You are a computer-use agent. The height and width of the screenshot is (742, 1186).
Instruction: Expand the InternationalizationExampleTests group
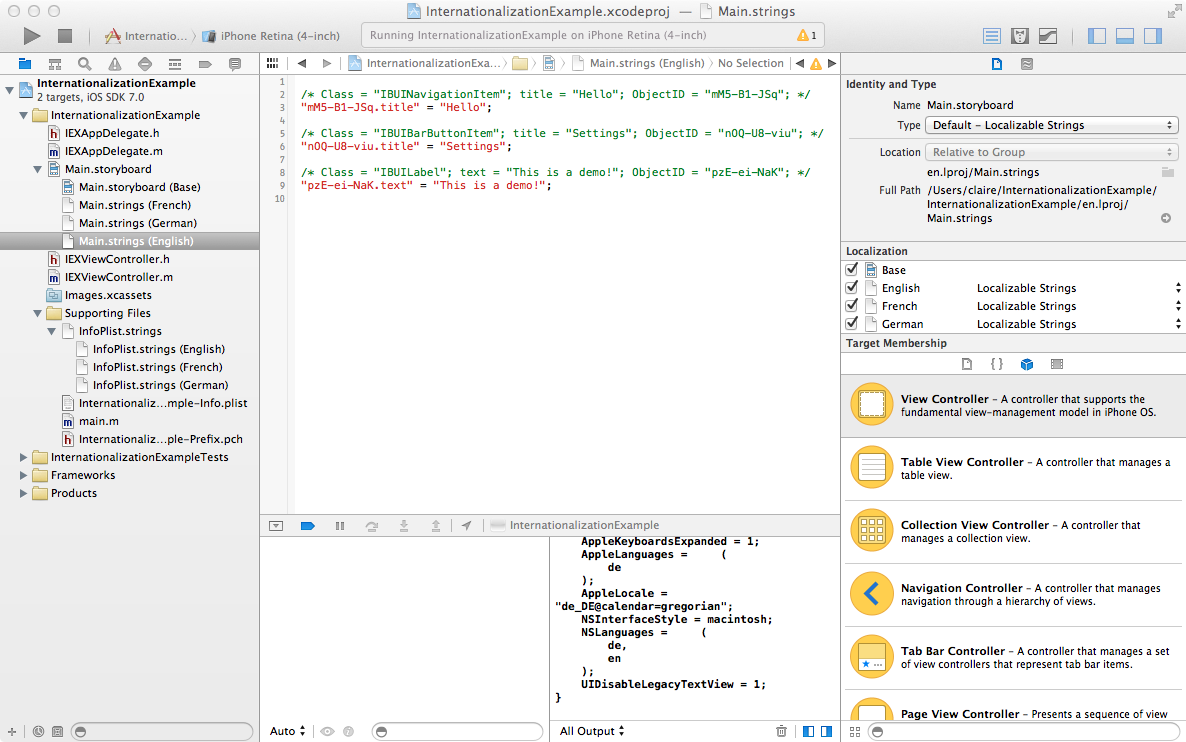(23, 457)
